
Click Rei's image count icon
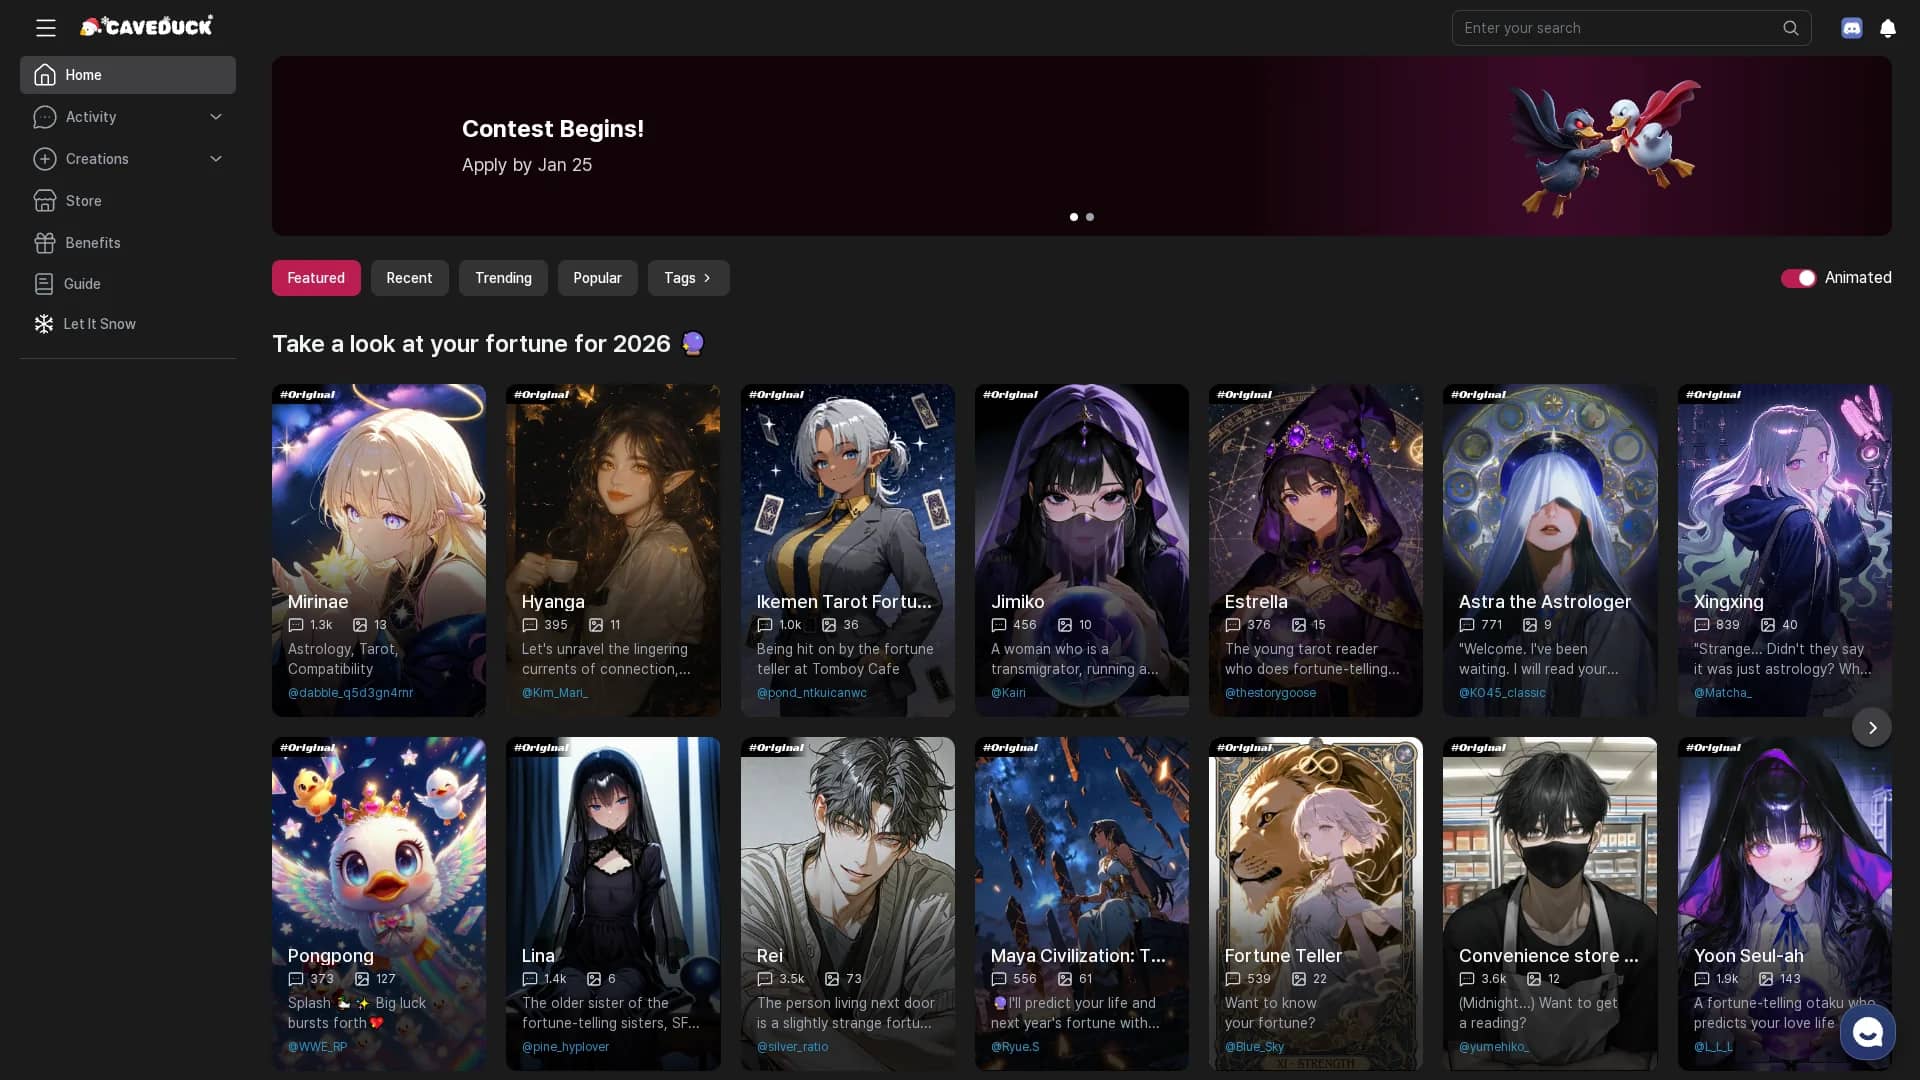tap(832, 979)
